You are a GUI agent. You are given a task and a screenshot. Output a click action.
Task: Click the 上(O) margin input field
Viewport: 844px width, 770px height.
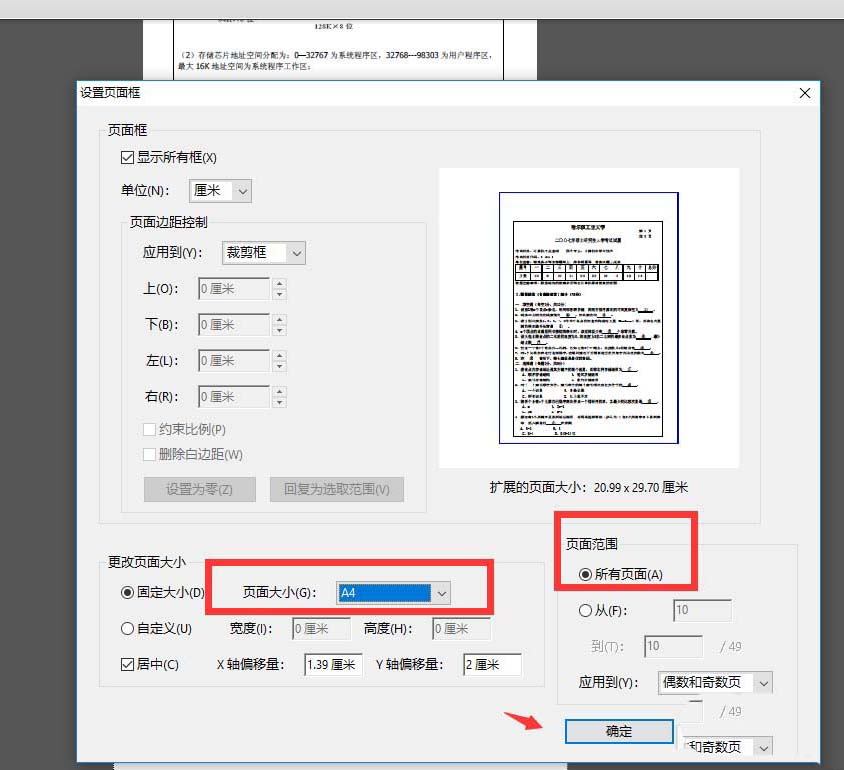tap(234, 289)
